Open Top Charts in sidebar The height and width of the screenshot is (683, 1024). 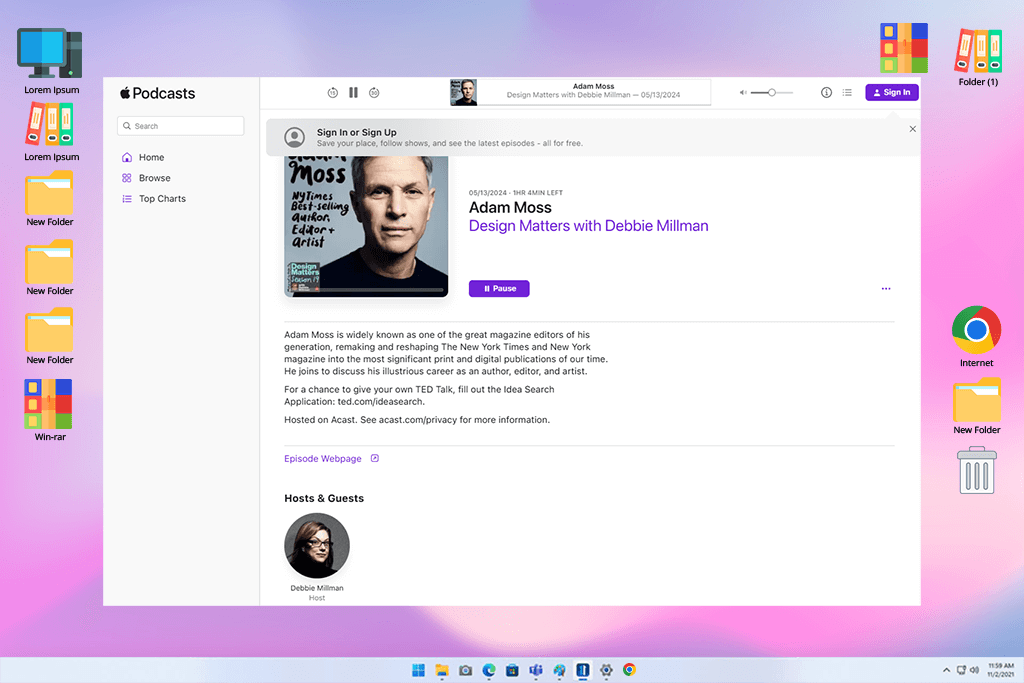tap(153, 199)
